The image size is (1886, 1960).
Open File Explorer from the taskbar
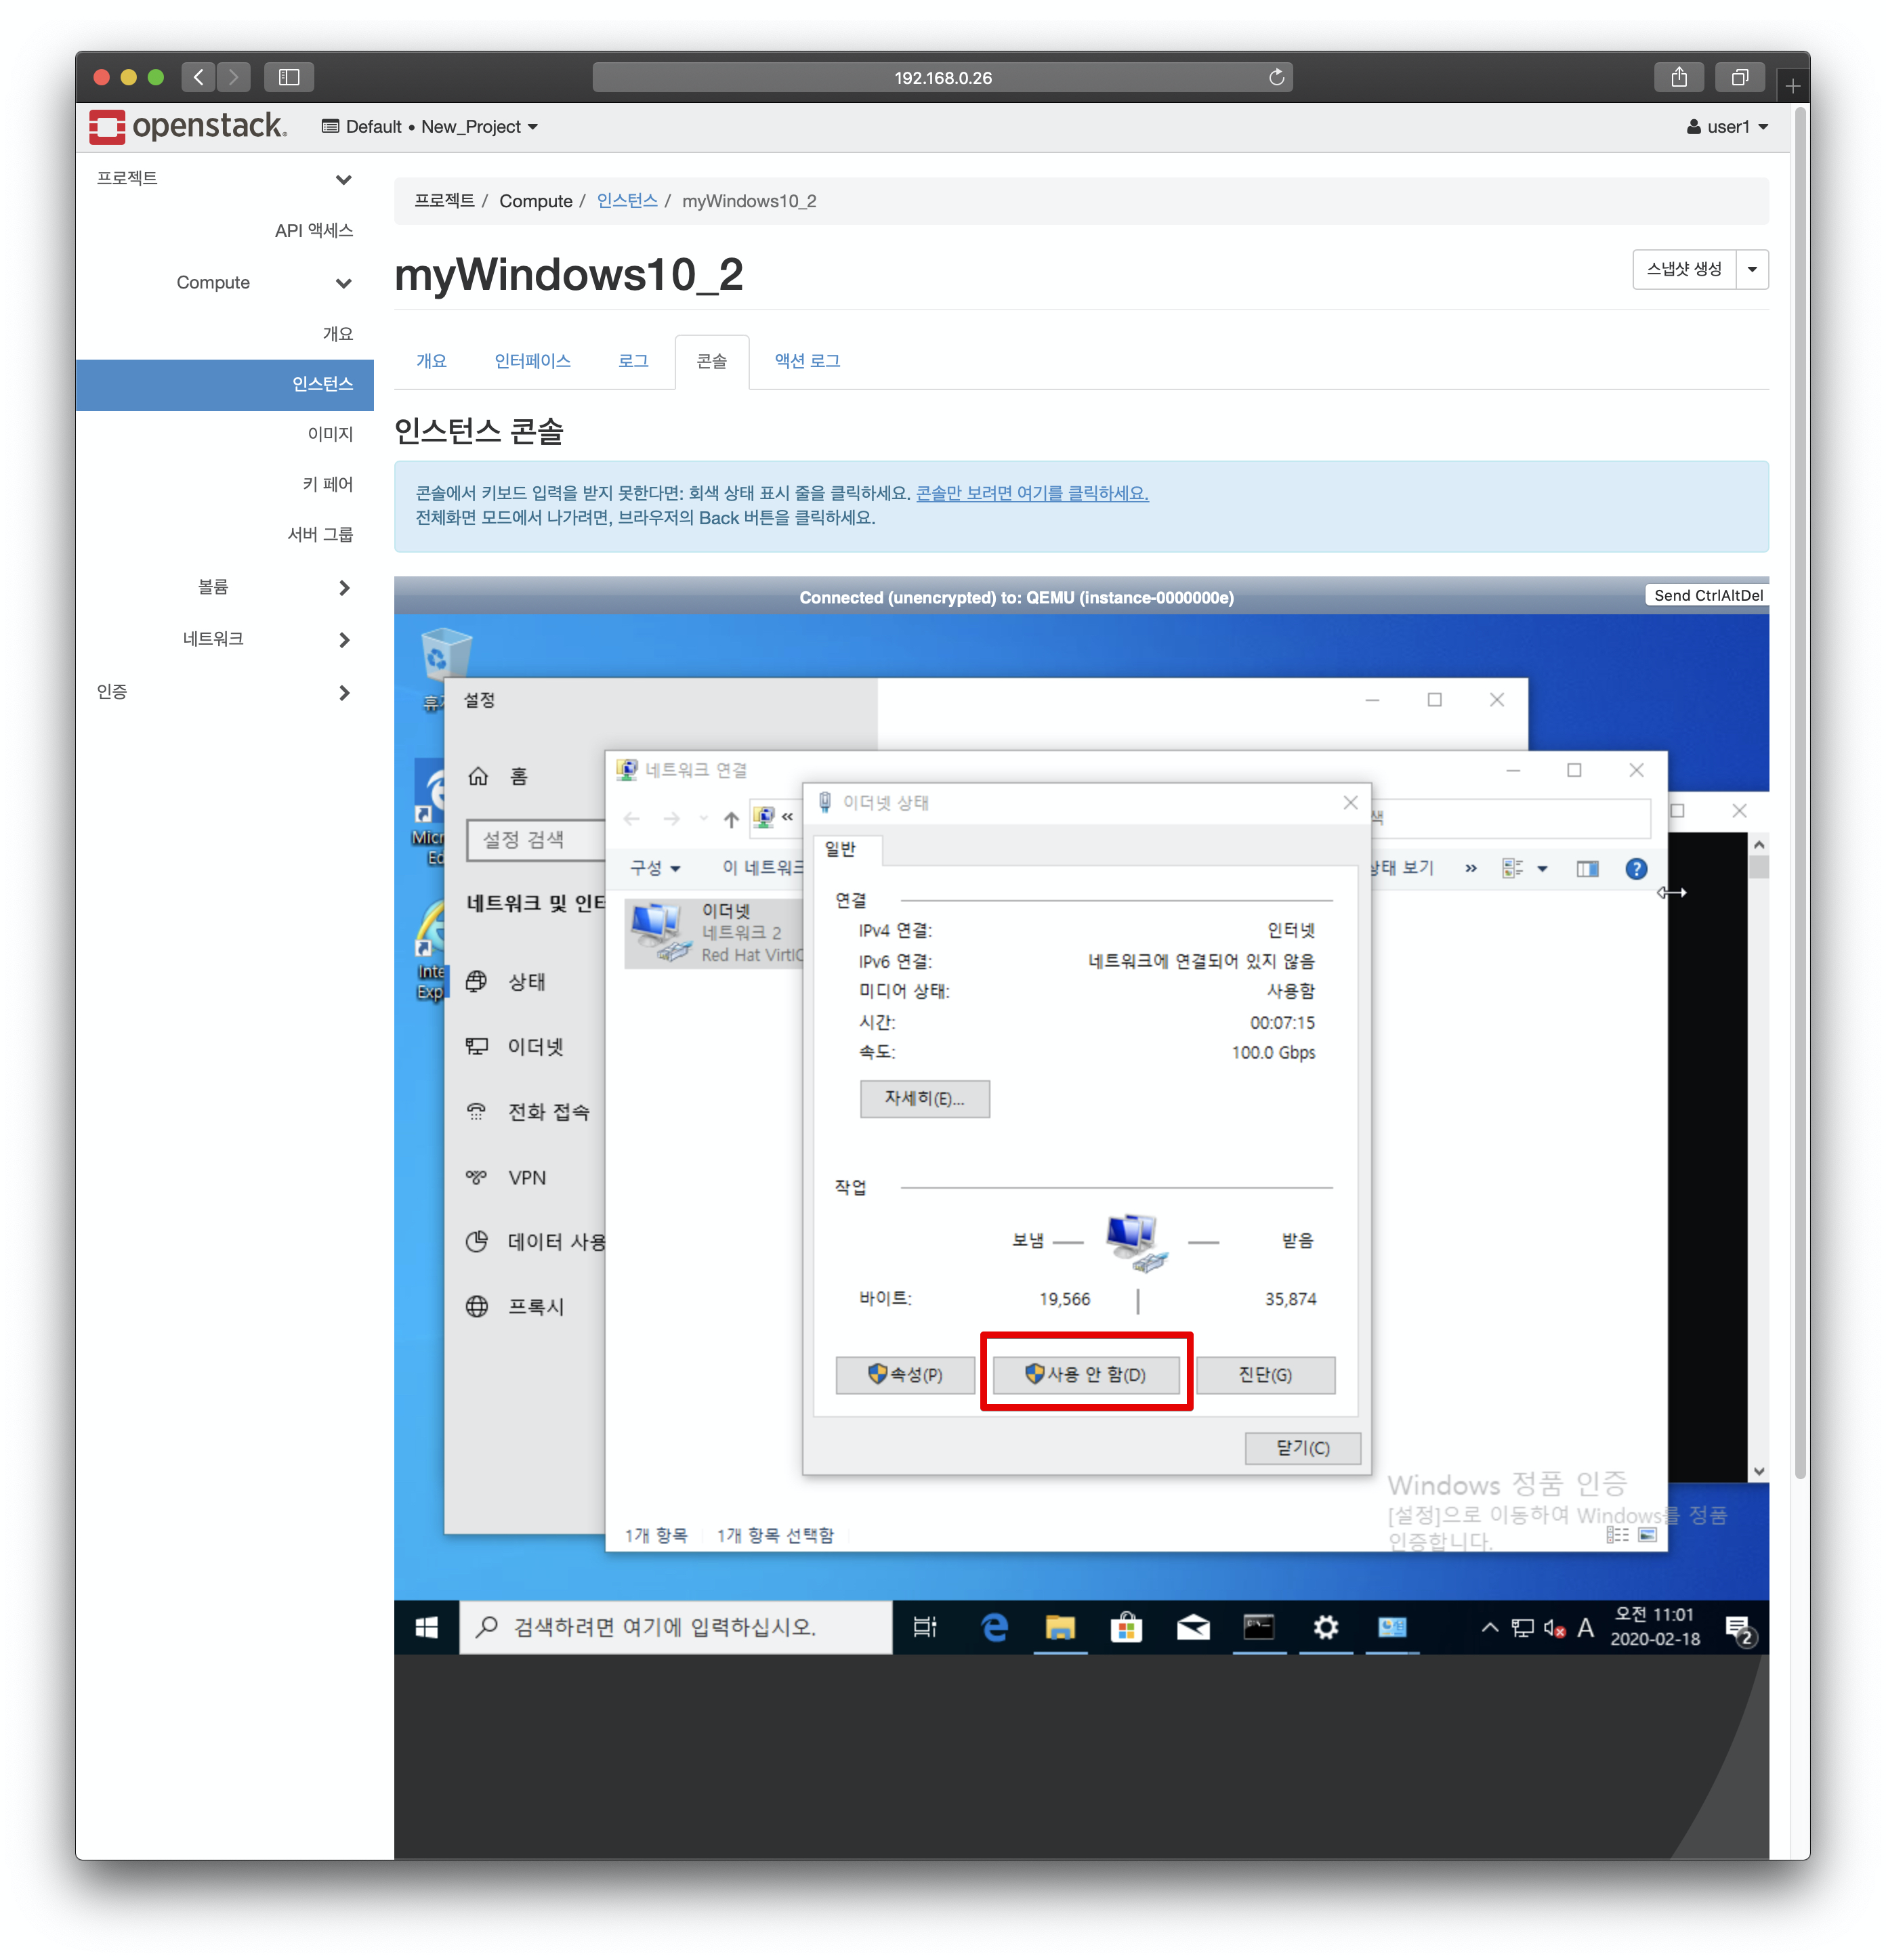point(1059,1628)
